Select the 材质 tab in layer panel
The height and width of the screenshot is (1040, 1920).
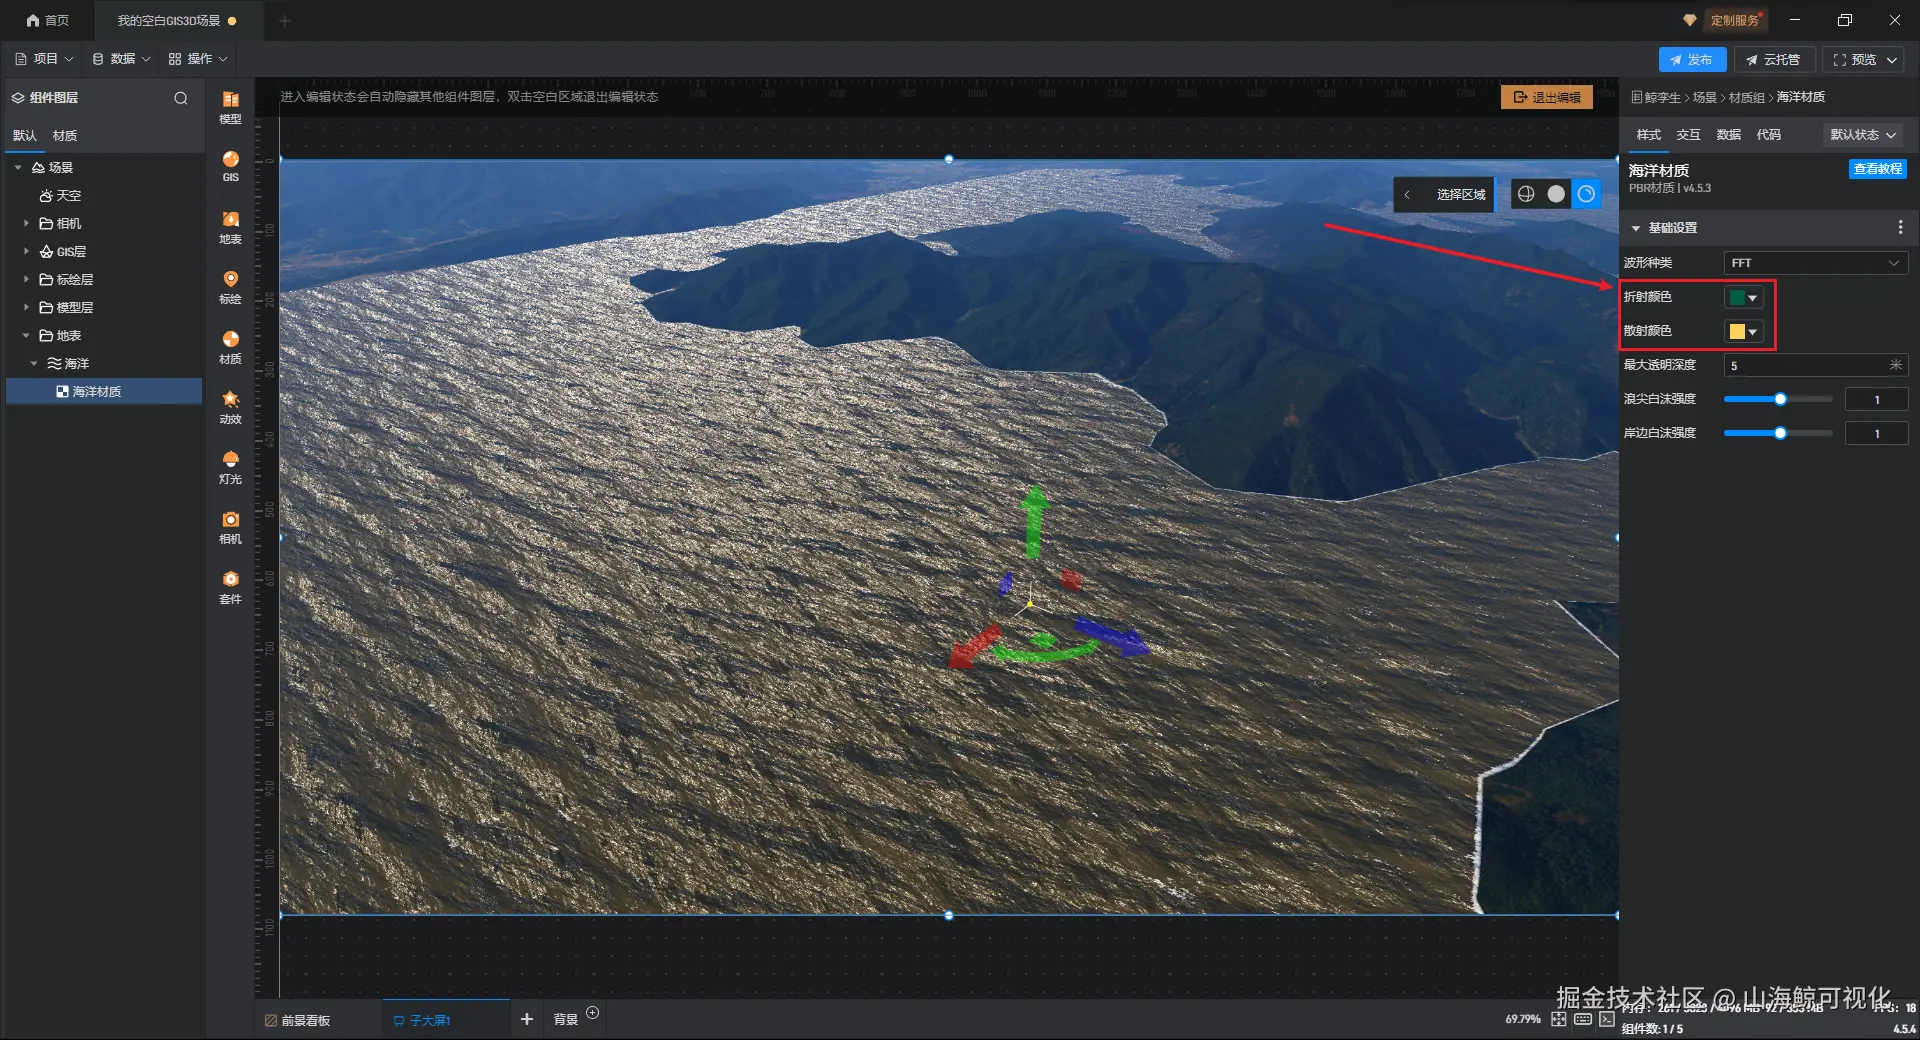(65, 136)
